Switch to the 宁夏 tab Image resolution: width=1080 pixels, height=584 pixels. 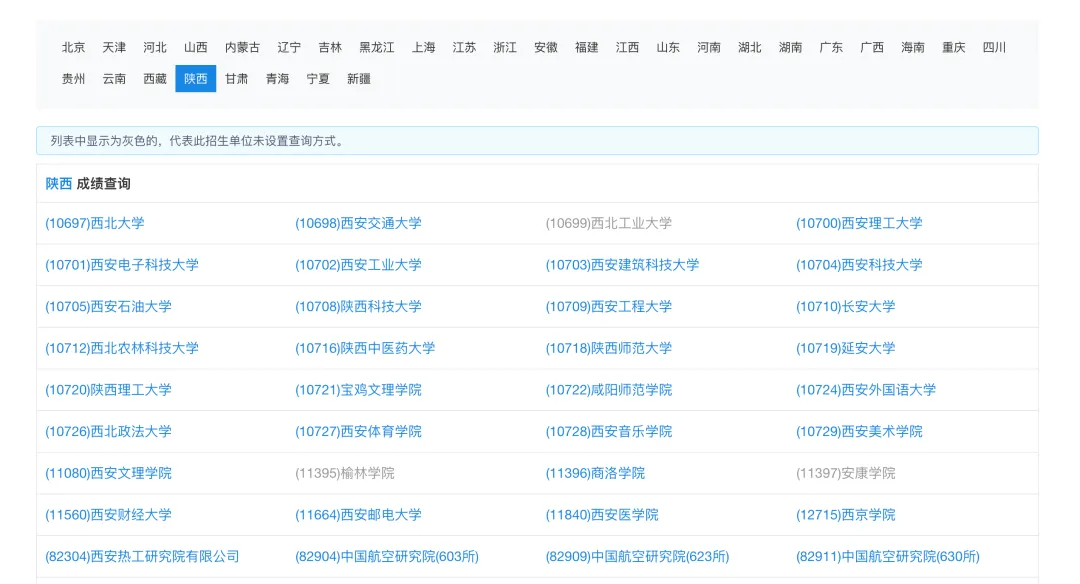(x=318, y=79)
